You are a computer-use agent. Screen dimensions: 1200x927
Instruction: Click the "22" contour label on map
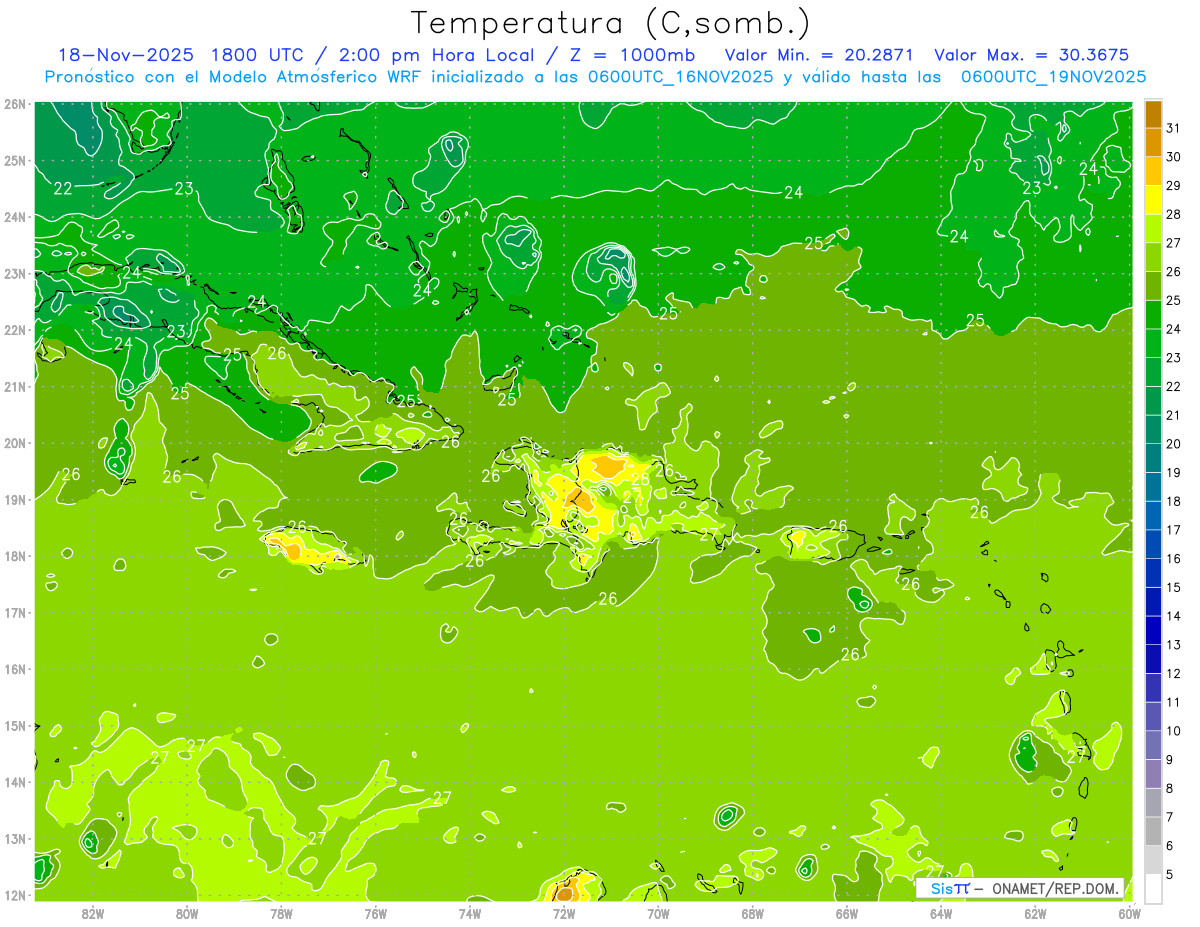[x=63, y=188]
